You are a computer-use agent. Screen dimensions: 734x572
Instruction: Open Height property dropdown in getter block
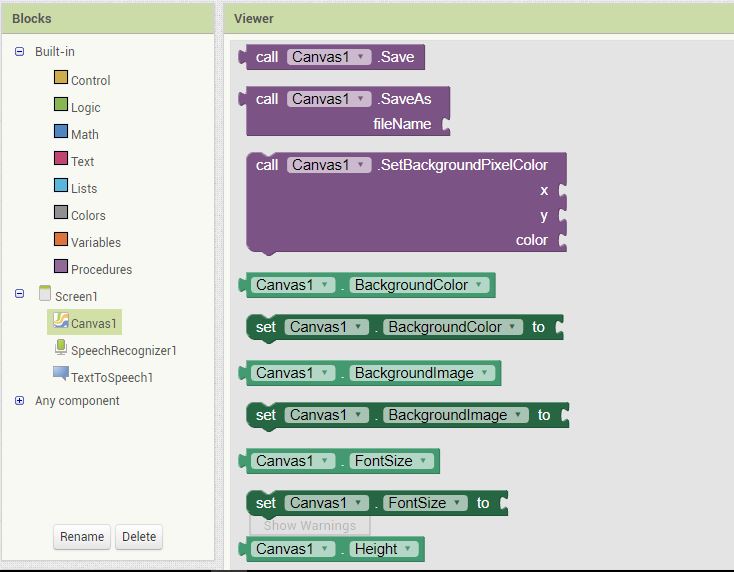tap(384, 549)
